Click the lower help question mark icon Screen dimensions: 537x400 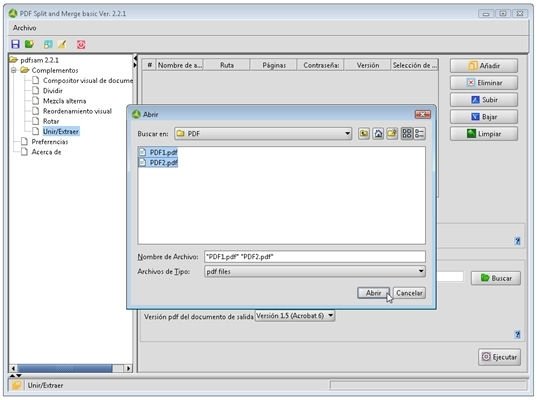pyautogui.click(x=517, y=334)
